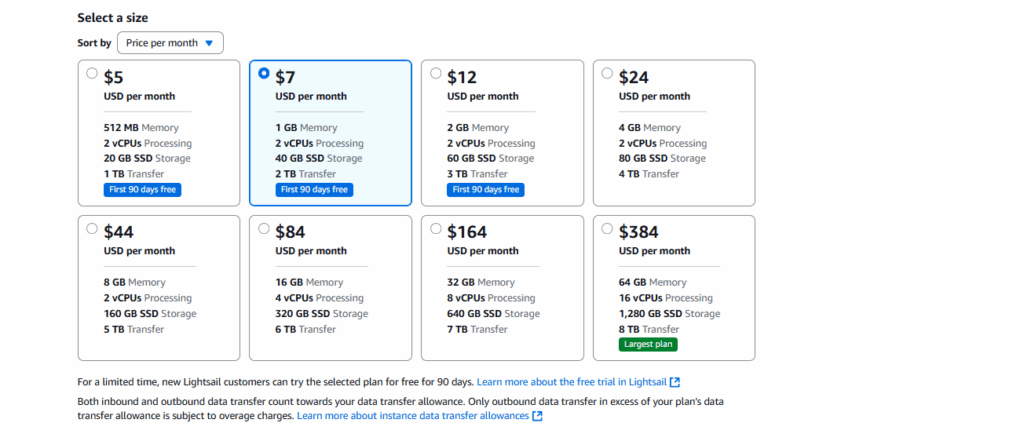The height and width of the screenshot is (423, 1024).
Task: Click the First 90 days free badge on $5 plan
Action: point(142,189)
